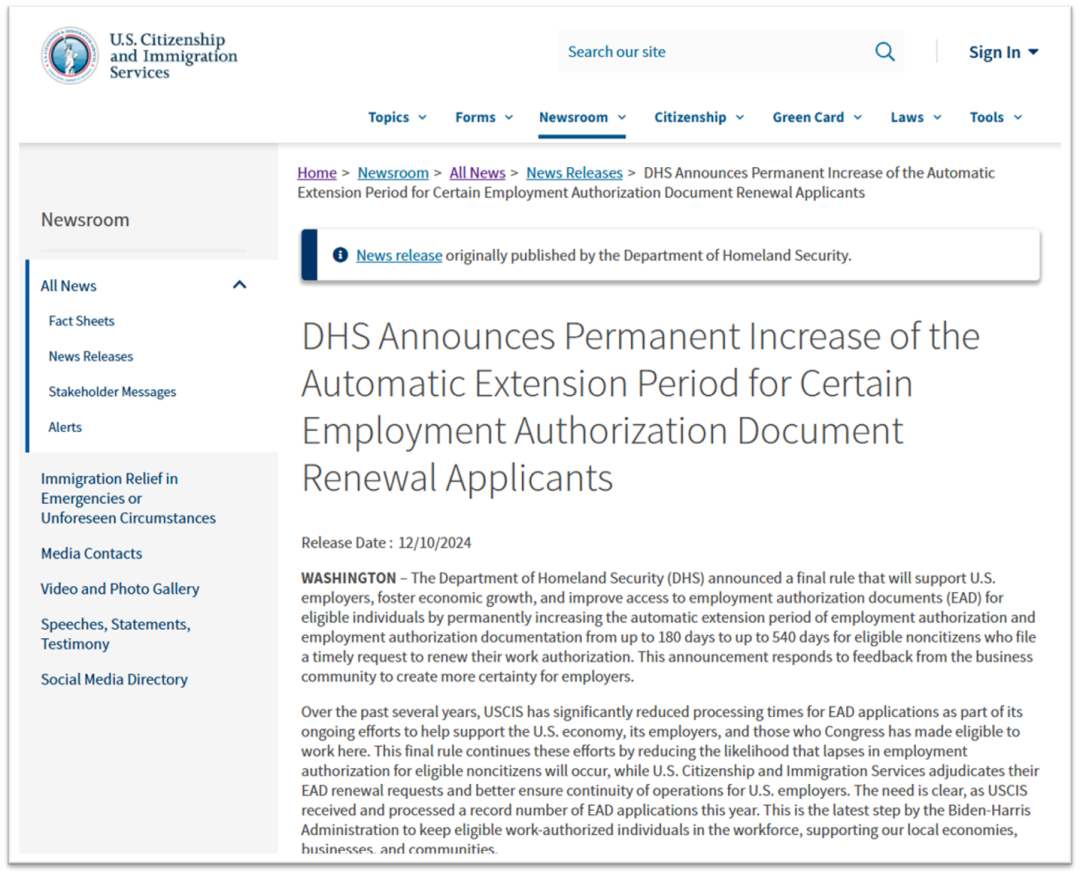The height and width of the screenshot is (875, 1080).
Task: Click the USCIS seal logo
Action: pyautogui.click(x=70, y=56)
